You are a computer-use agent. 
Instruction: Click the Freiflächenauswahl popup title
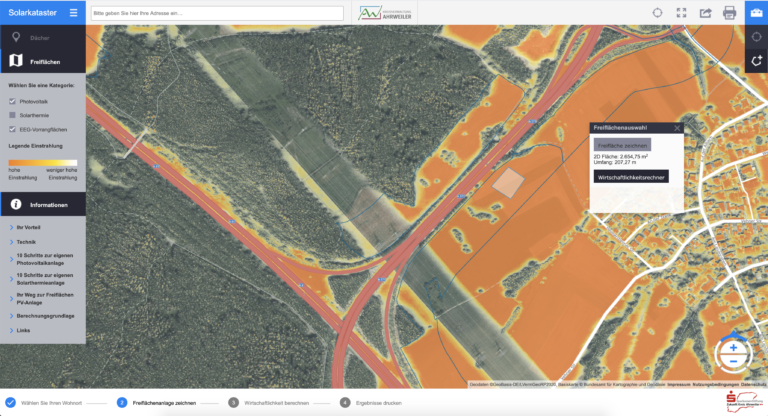(x=620, y=128)
